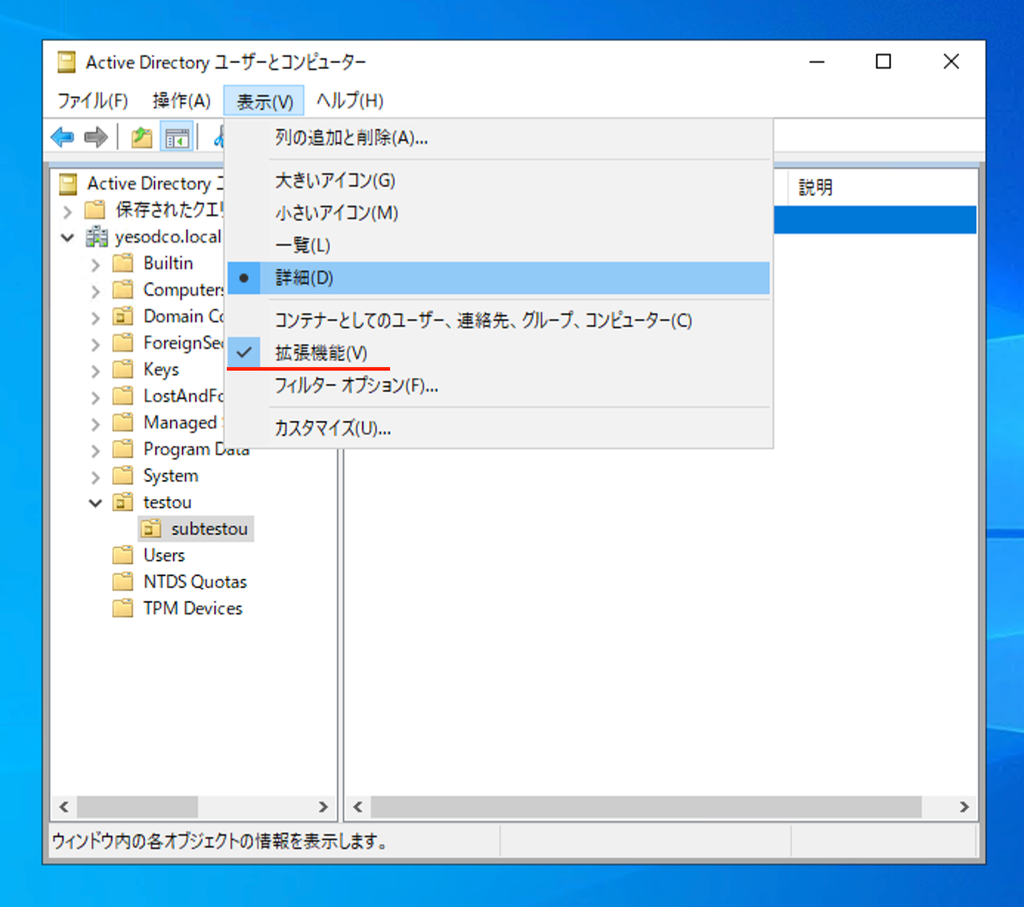The width and height of the screenshot is (1024, 907).
Task: Click the details pane horizontal scrollbar thumb
Action: (646, 807)
